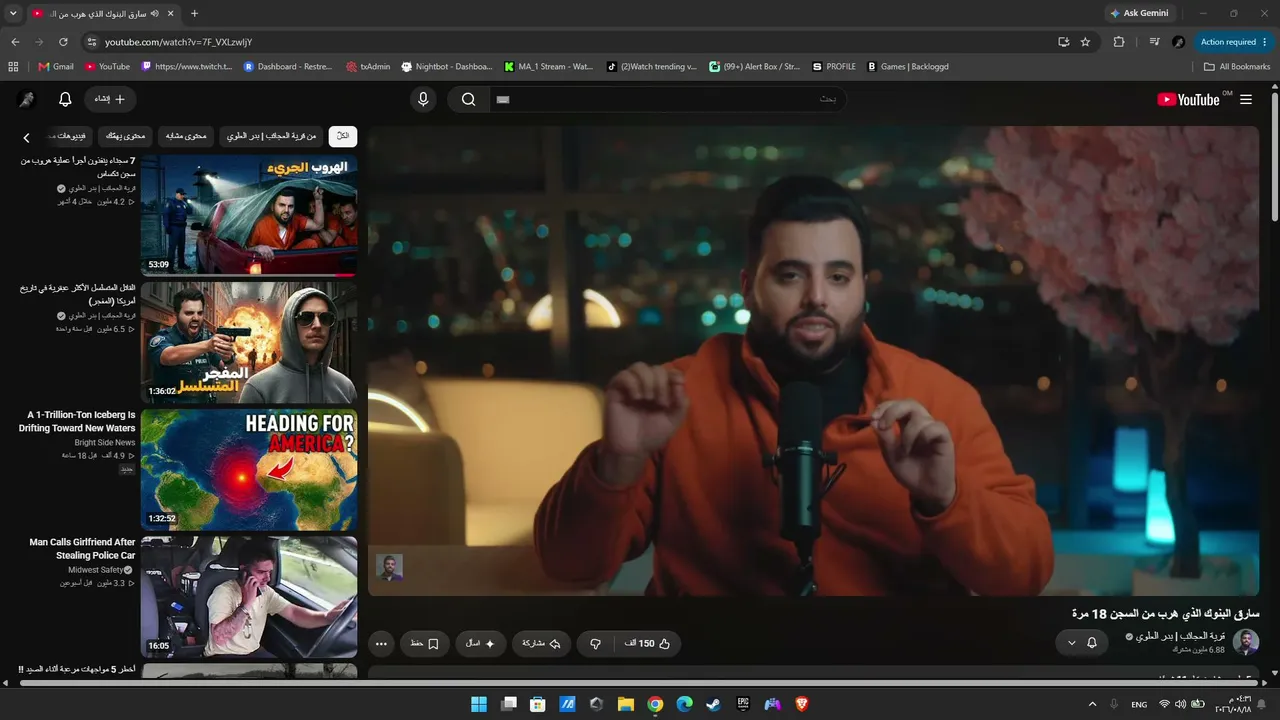
Task: Open the media control icon in Chrome toolbar
Action: tap(1154, 42)
